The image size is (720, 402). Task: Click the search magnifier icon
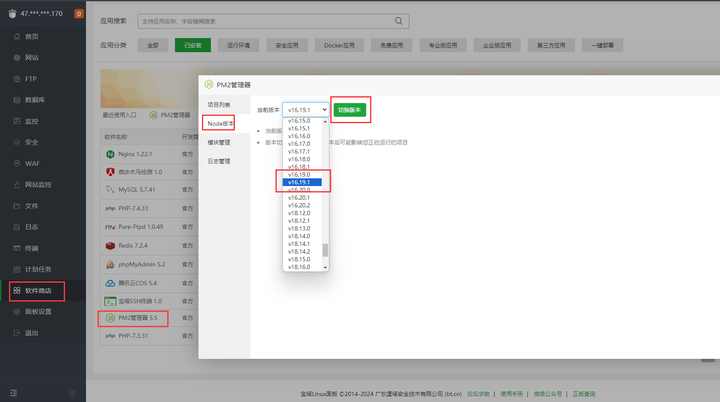click(x=398, y=20)
